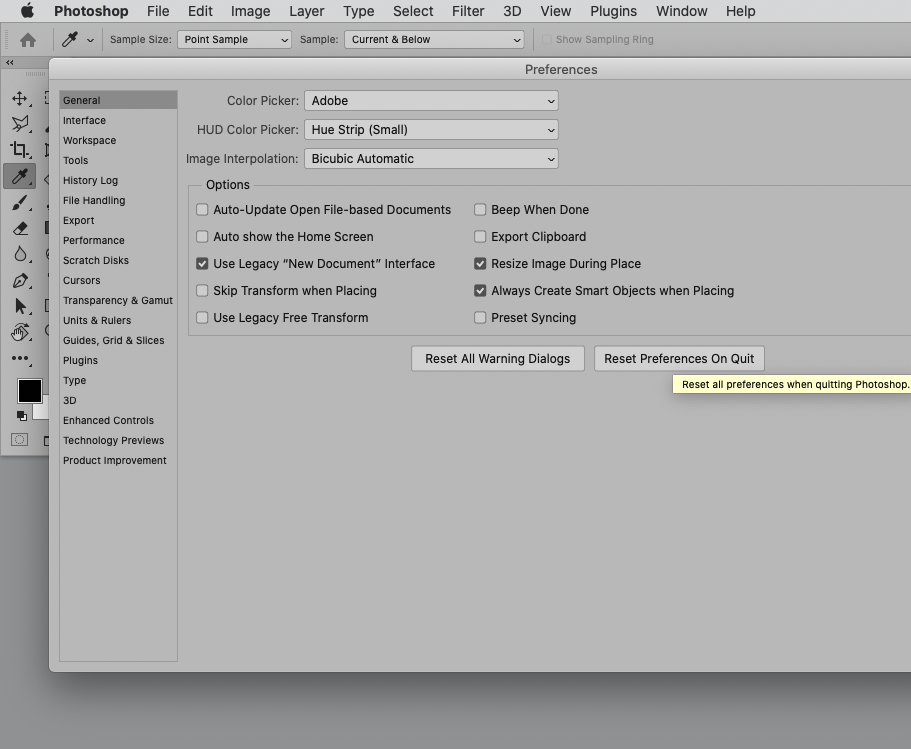Viewport: 911px width, 749px height.
Task: Check Use Legacy Free Transform
Action: 202,318
